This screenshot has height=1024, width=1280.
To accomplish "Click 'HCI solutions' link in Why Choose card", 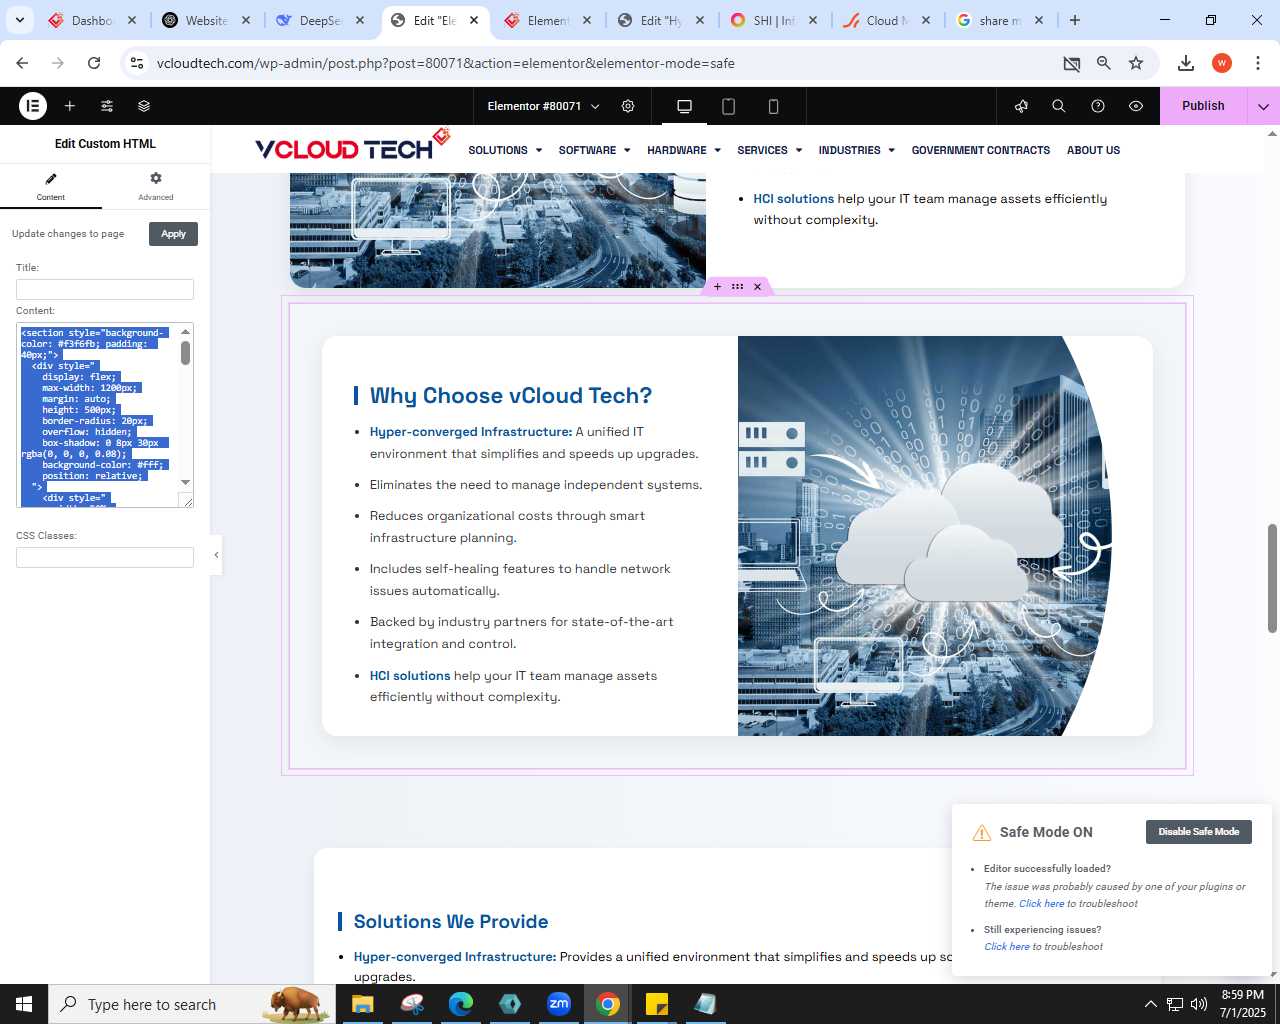I will pyautogui.click(x=410, y=676).
